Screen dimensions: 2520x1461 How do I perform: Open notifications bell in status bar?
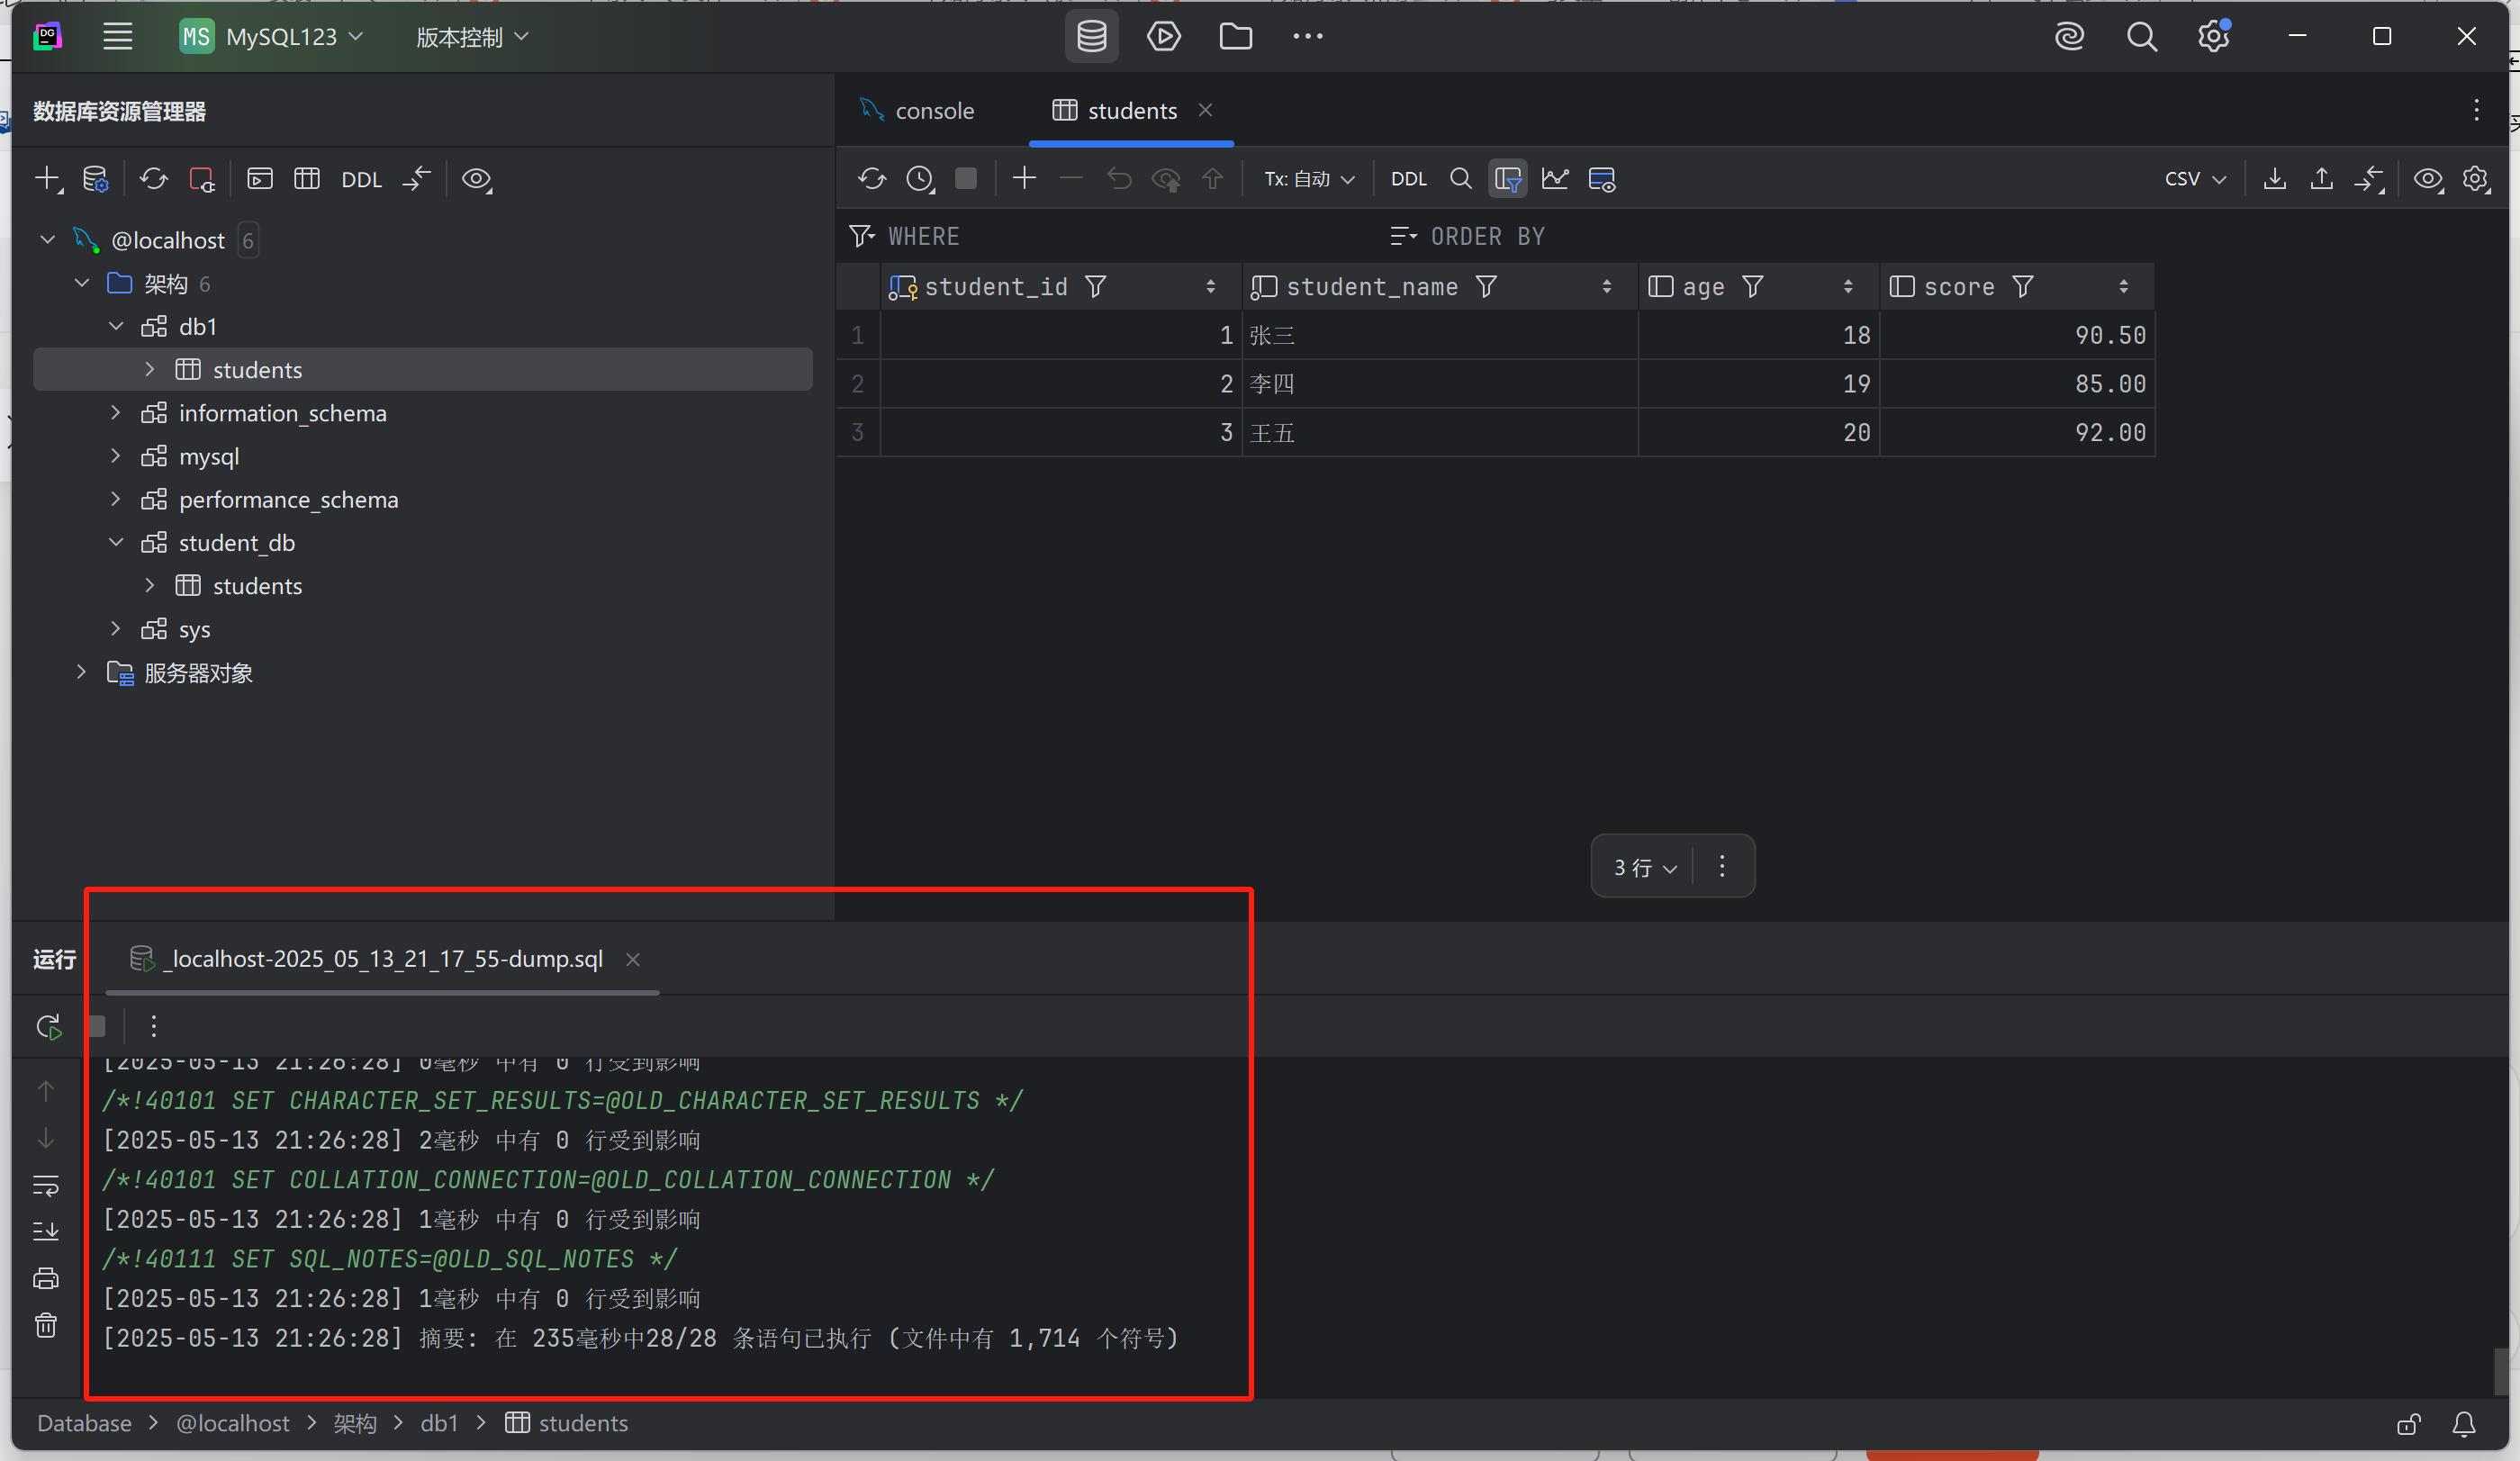coord(2464,1423)
